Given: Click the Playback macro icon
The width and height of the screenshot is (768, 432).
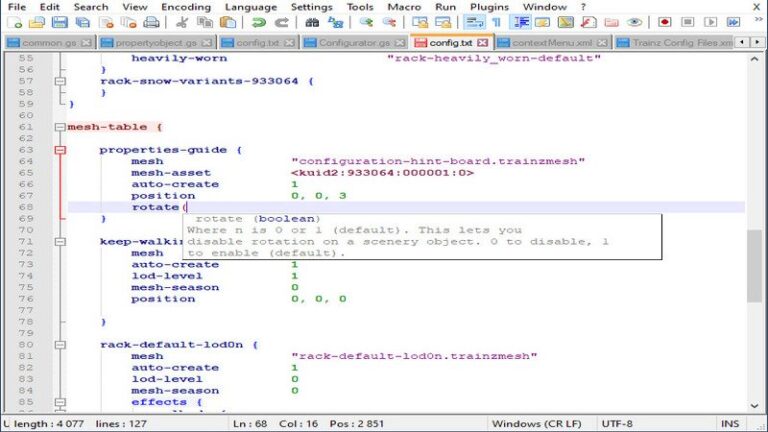Looking at the screenshot, I should click(709, 22).
